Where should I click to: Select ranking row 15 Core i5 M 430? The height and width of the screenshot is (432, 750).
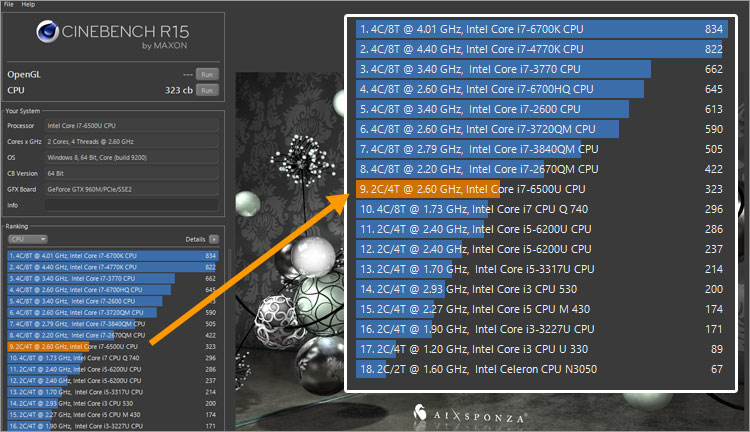113,415
